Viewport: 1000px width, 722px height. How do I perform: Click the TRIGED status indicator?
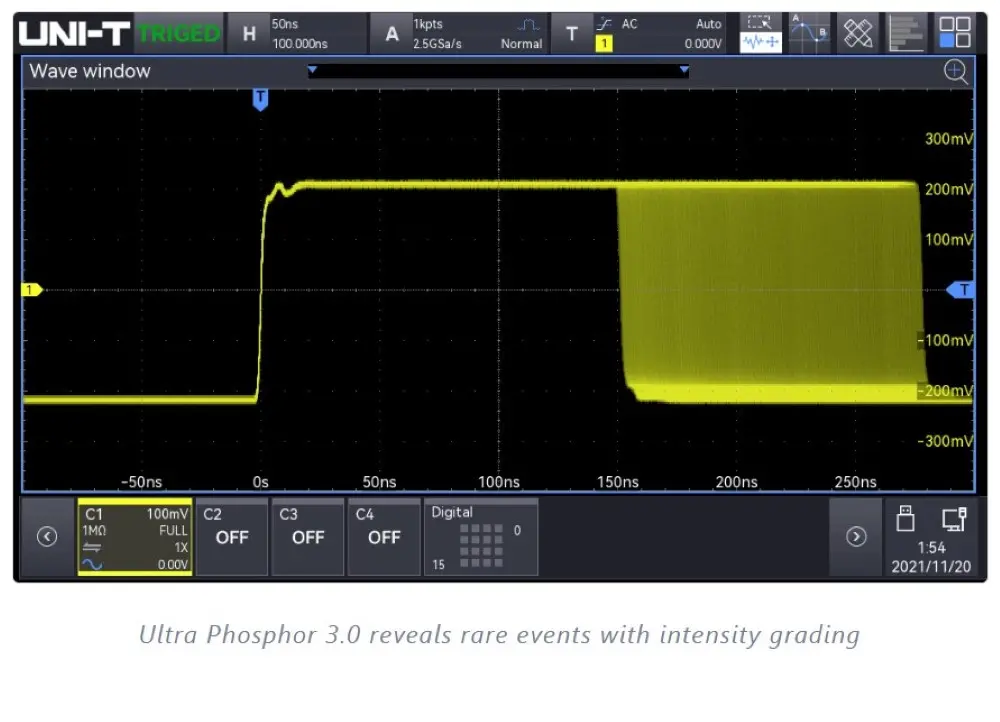pyautogui.click(x=179, y=33)
